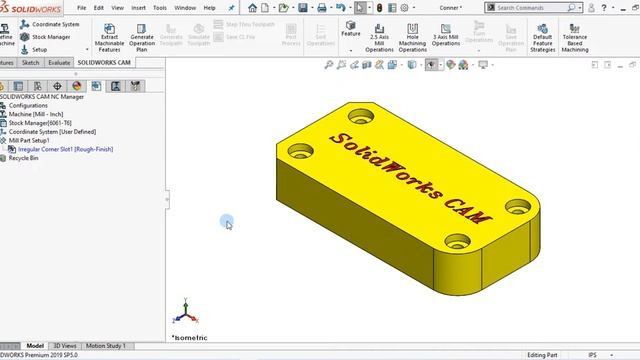Open the Options gear icon
Image resolution: width=640 pixels, height=360 pixels.
tap(404, 8)
